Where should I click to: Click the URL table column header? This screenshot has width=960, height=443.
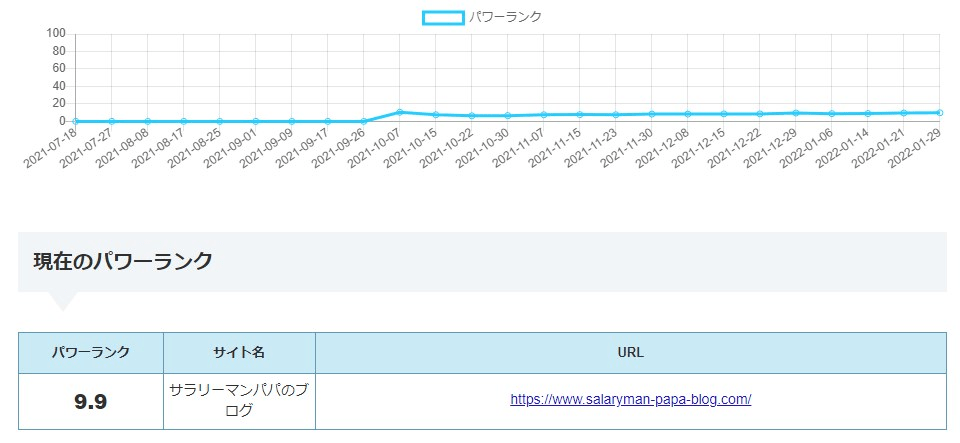631,352
